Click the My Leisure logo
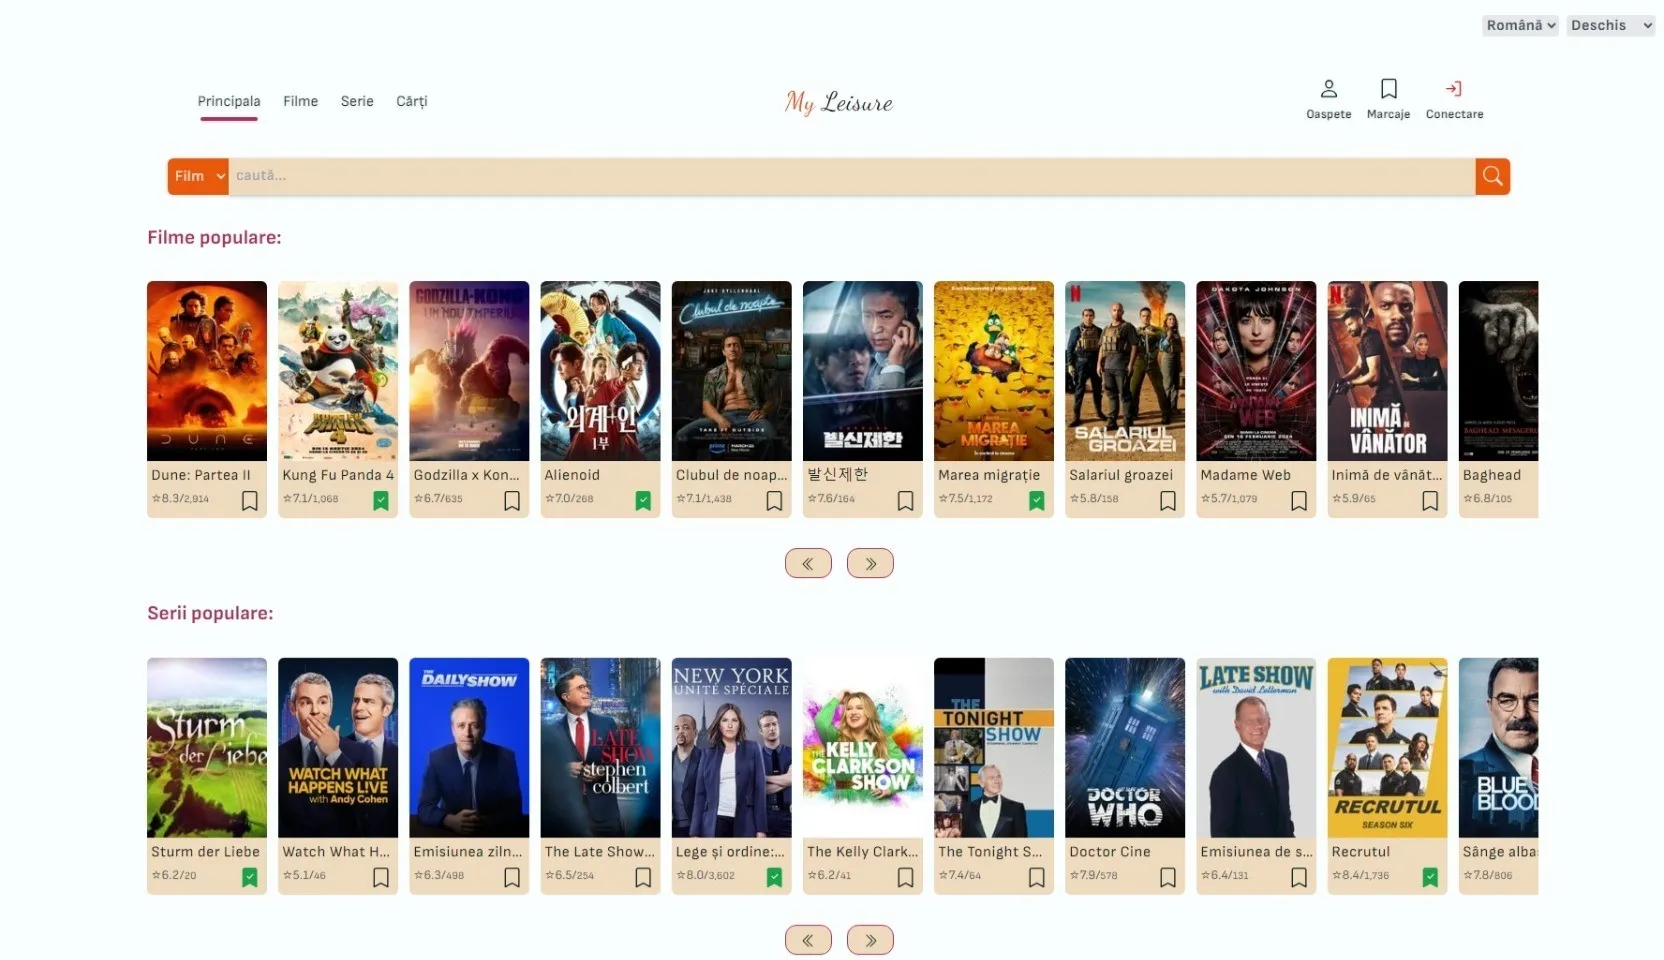 coord(839,102)
